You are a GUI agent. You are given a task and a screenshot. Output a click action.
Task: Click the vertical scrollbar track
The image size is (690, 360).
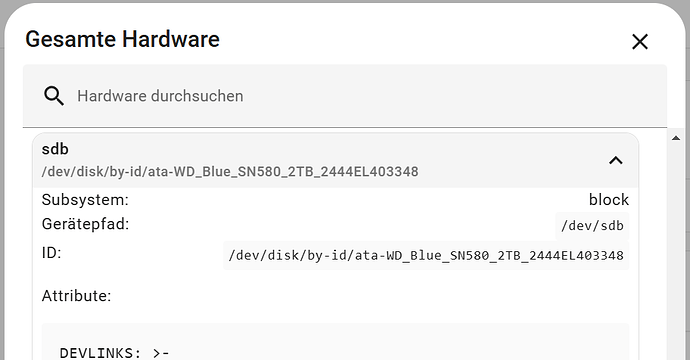pos(676,251)
